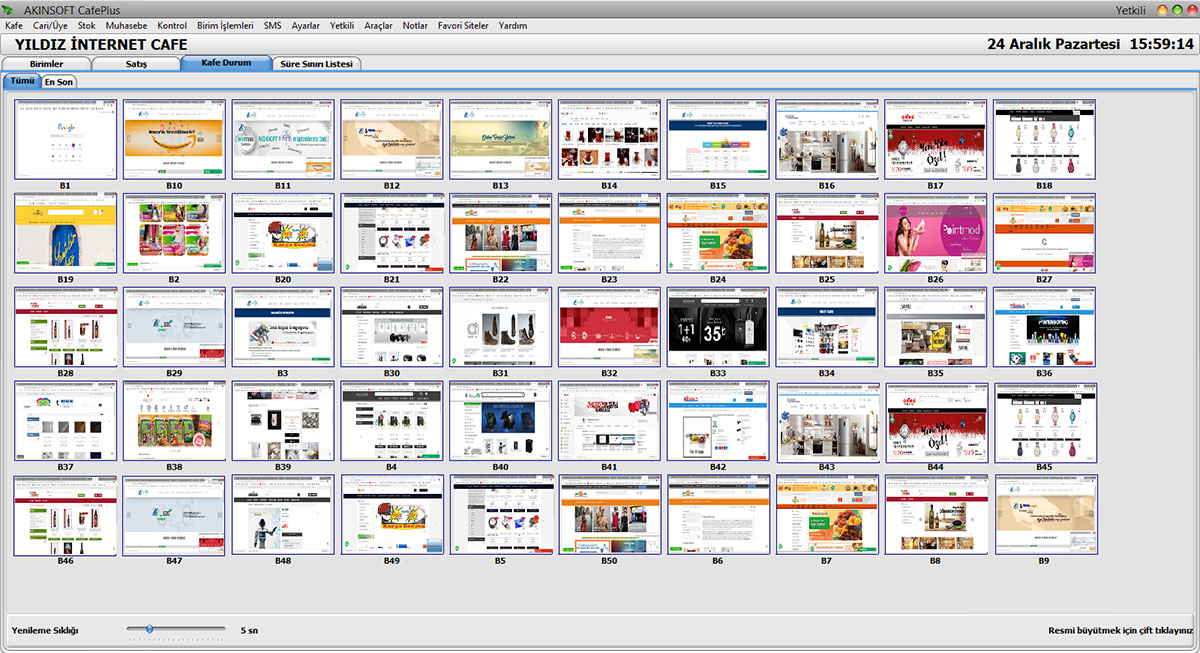Click the Yetkili label in title bar
This screenshot has height=653, width=1200.
(1132, 9)
